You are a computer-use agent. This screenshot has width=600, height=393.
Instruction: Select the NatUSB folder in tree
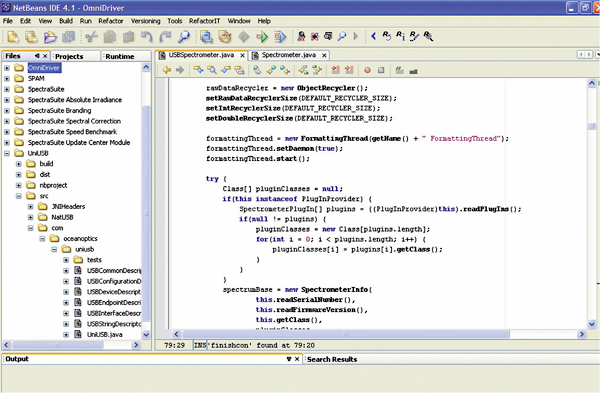click(62, 217)
